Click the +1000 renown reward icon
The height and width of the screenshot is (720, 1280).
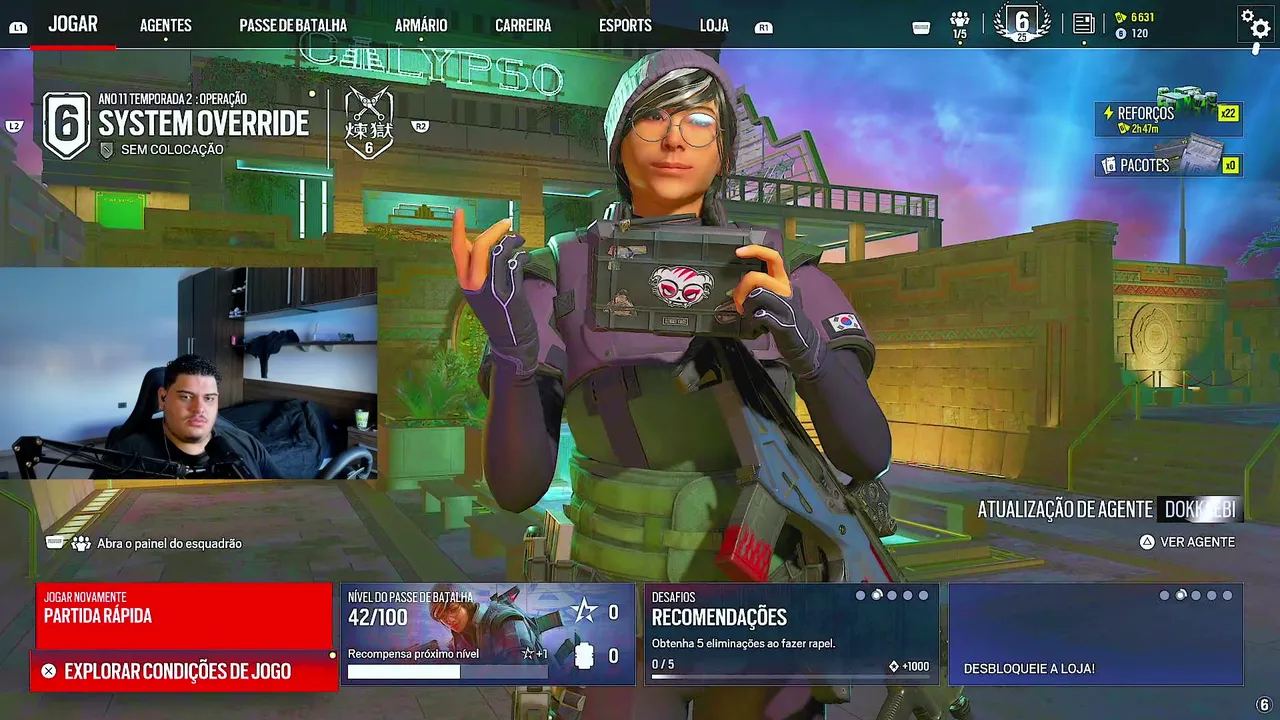[894, 666]
